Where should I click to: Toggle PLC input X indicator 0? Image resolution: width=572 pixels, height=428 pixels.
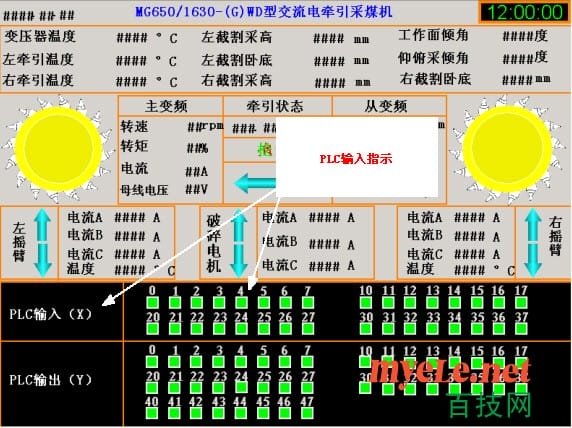[x=152, y=302]
